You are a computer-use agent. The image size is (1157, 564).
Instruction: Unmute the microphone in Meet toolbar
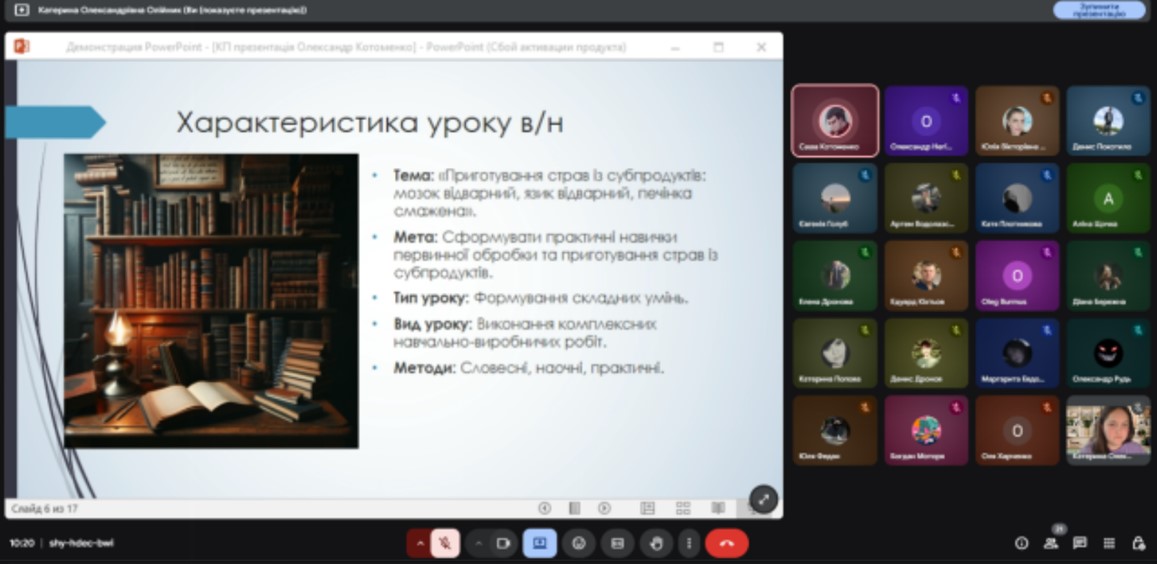click(445, 543)
